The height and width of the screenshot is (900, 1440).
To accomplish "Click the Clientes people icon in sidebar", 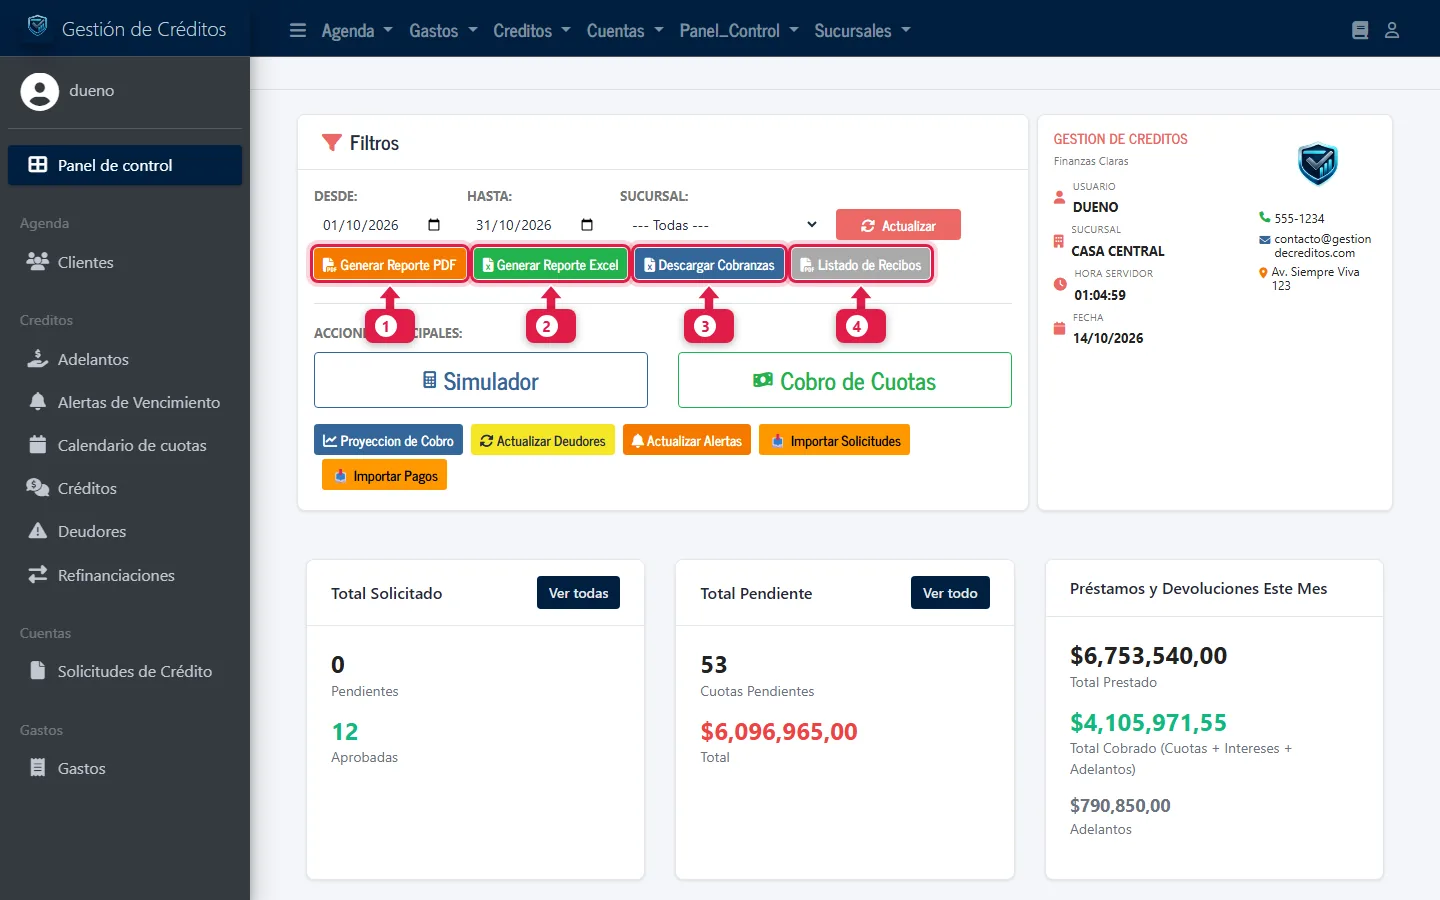I will 38,262.
